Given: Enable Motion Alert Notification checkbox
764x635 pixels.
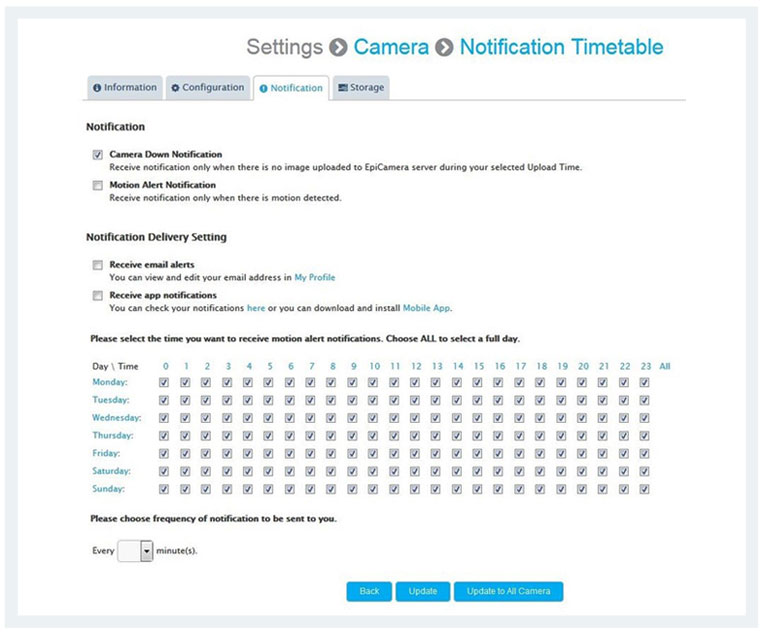Looking at the screenshot, I should (x=98, y=186).
